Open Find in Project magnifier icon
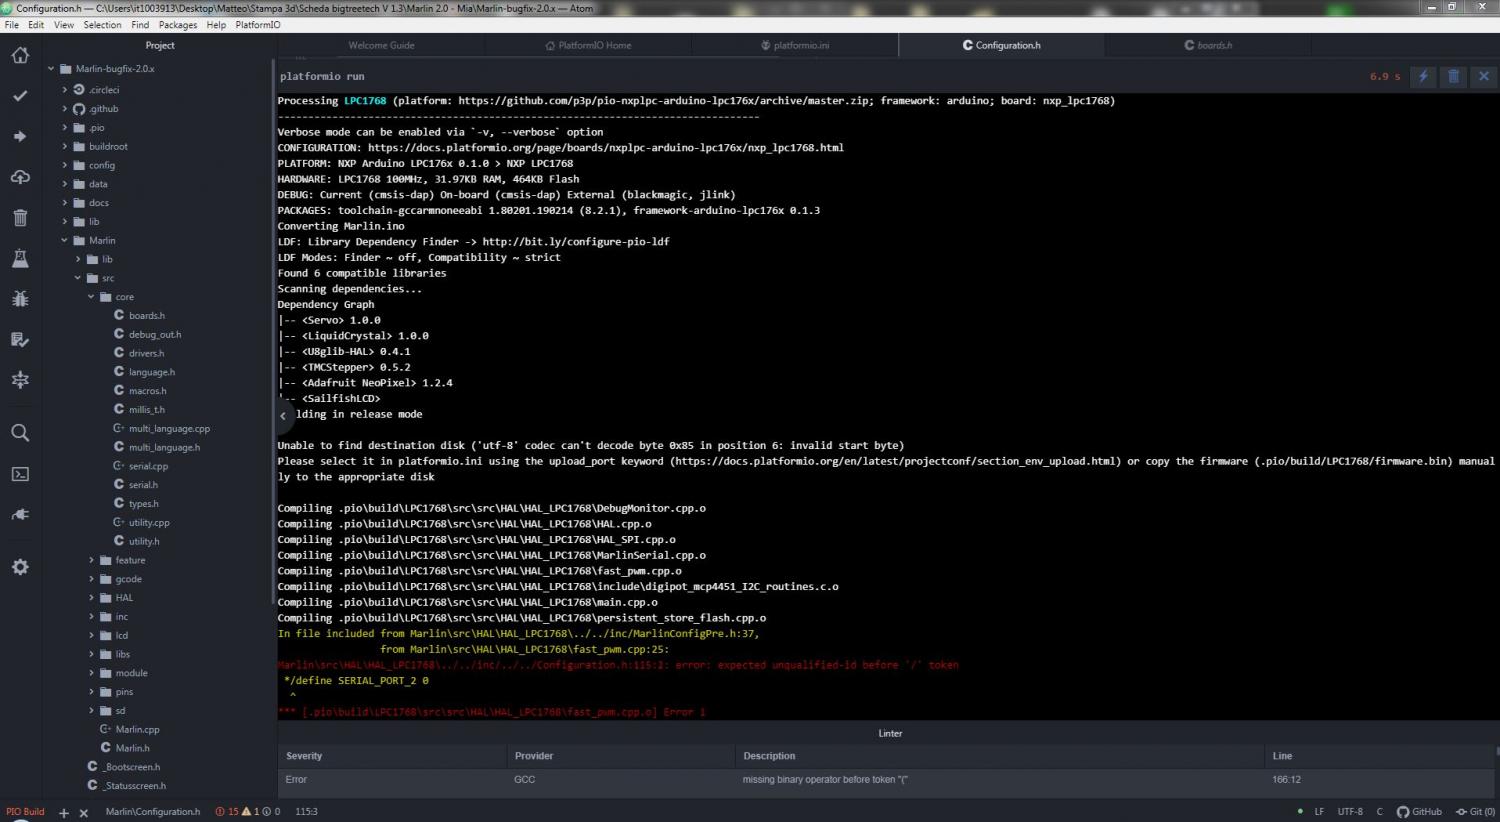Image resolution: width=1500 pixels, height=822 pixels. coord(20,433)
